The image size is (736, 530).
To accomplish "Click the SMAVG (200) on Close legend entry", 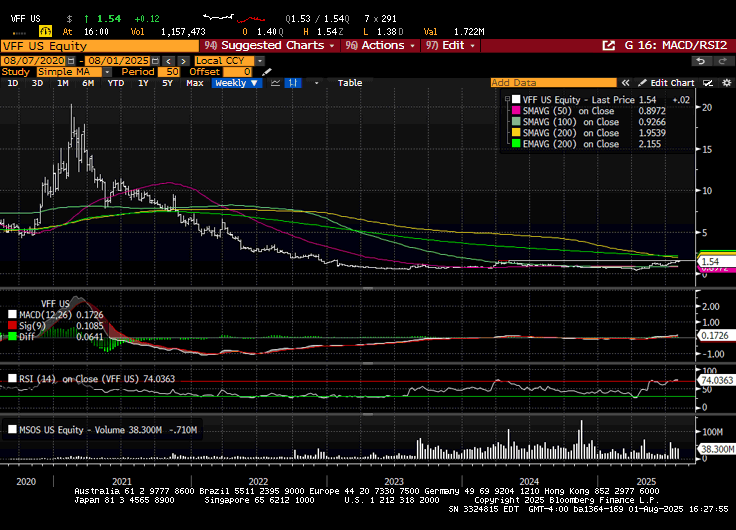I will pos(571,133).
